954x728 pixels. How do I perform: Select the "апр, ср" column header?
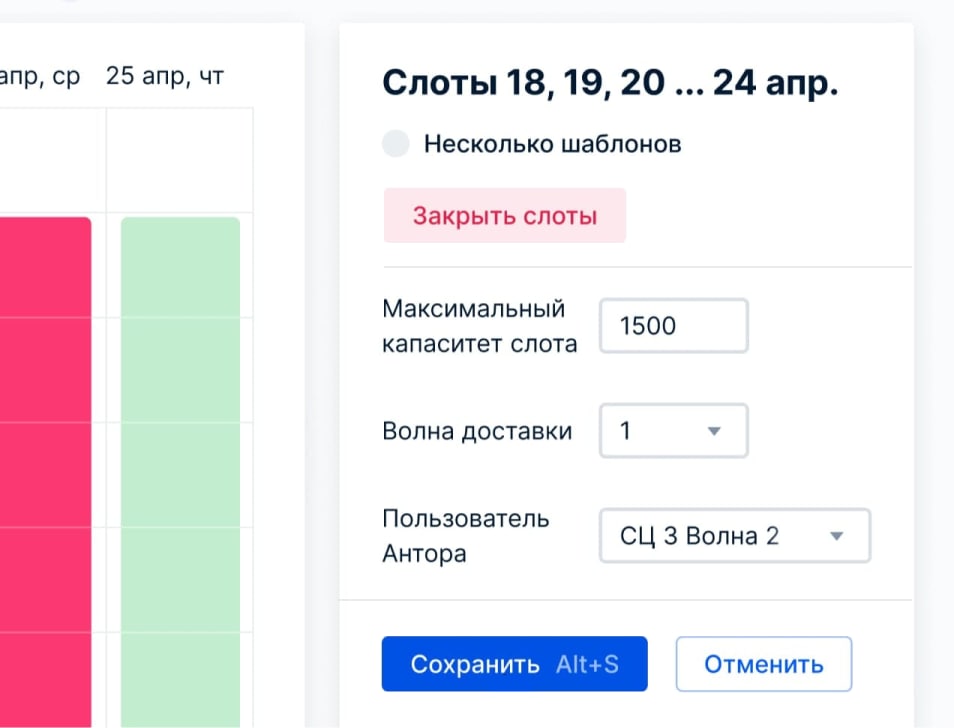pyautogui.click(x=40, y=77)
